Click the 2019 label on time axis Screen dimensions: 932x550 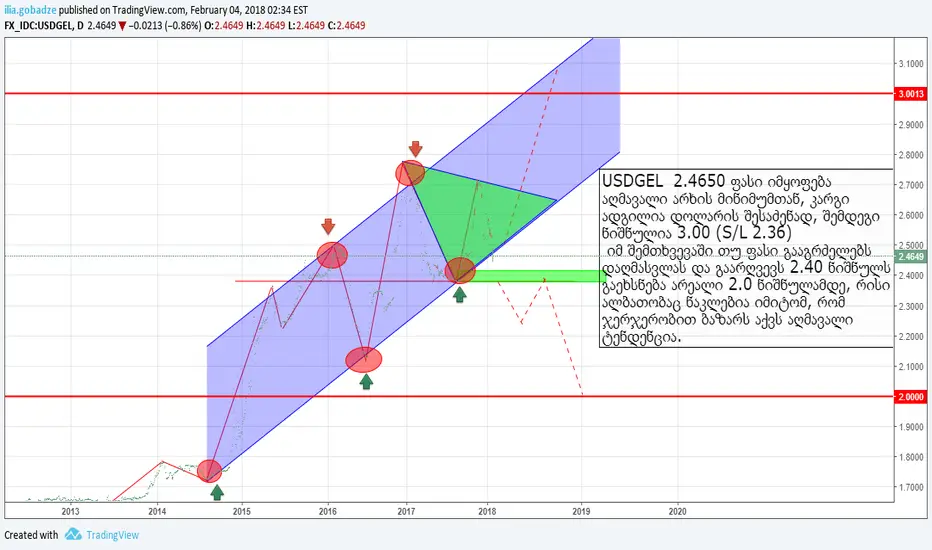point(581,511)
